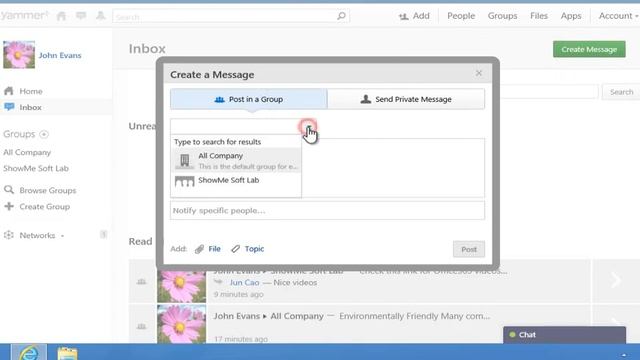Switch to Send Private Message tab
The height and width of the screenshot is (360, 640).
[406, 99]
